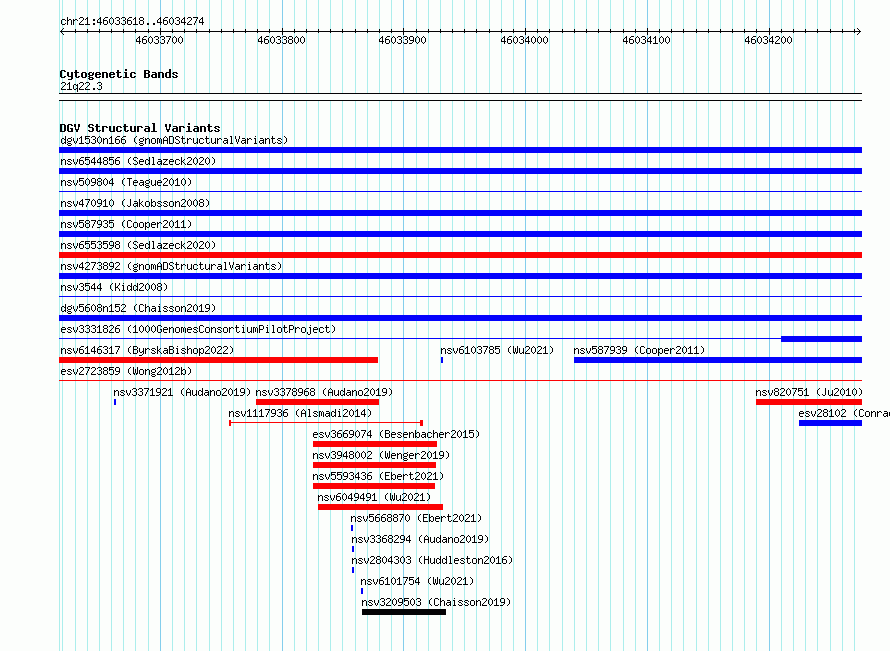The image size is (890, 651).
Task: Click nsv5593436 (Ebert2021) label
Action: pyautogui.click(x=378, y=476)
